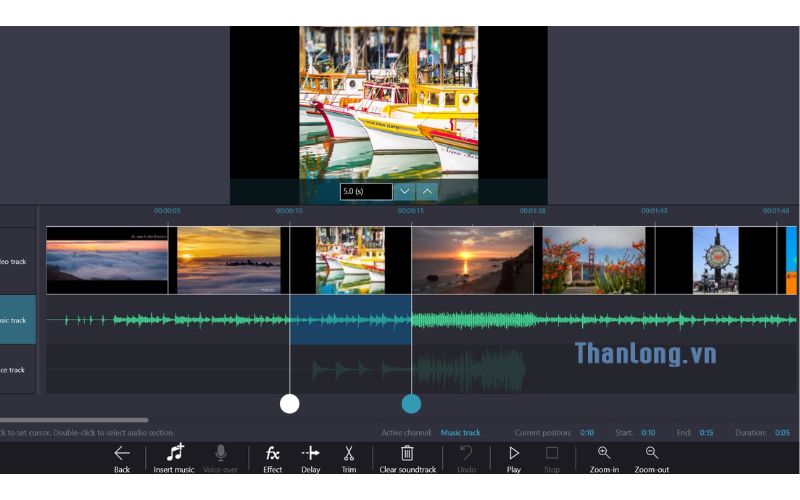Click the white selection start handle

coord(289,403)
